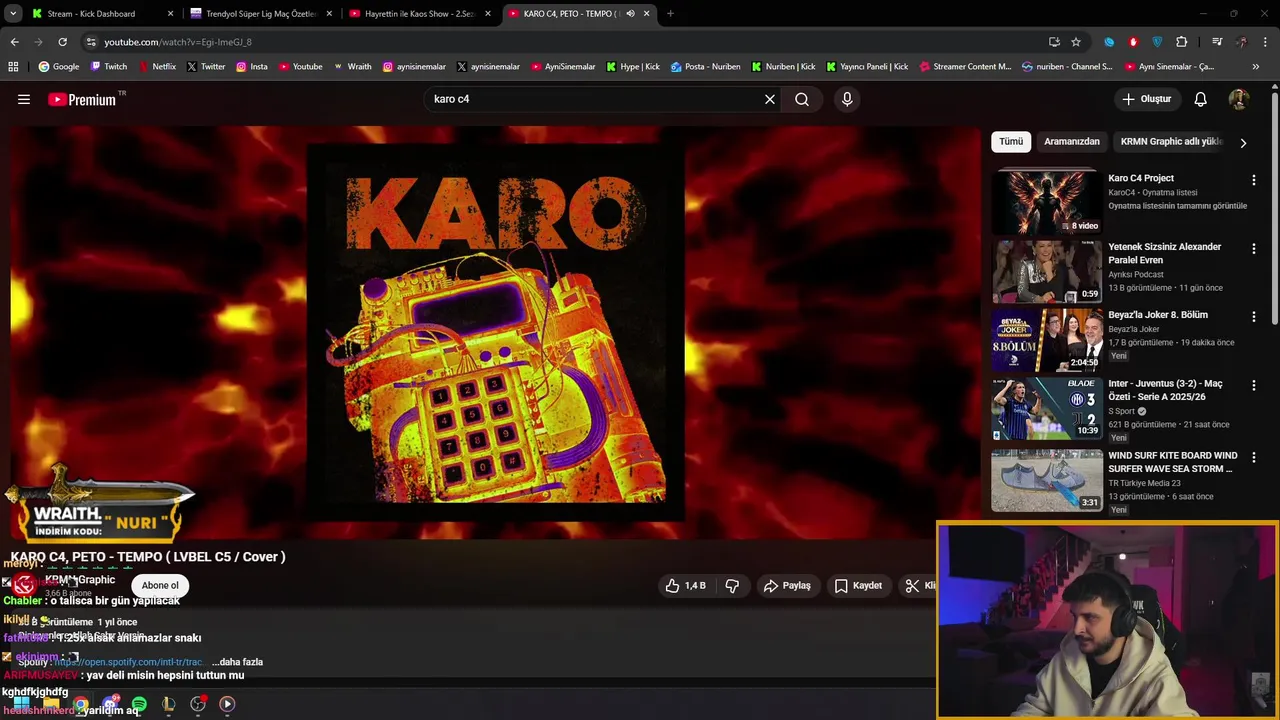Click the red hand adblock extension
This screenshot has height=720, width=1280.
coord(1133,42)
